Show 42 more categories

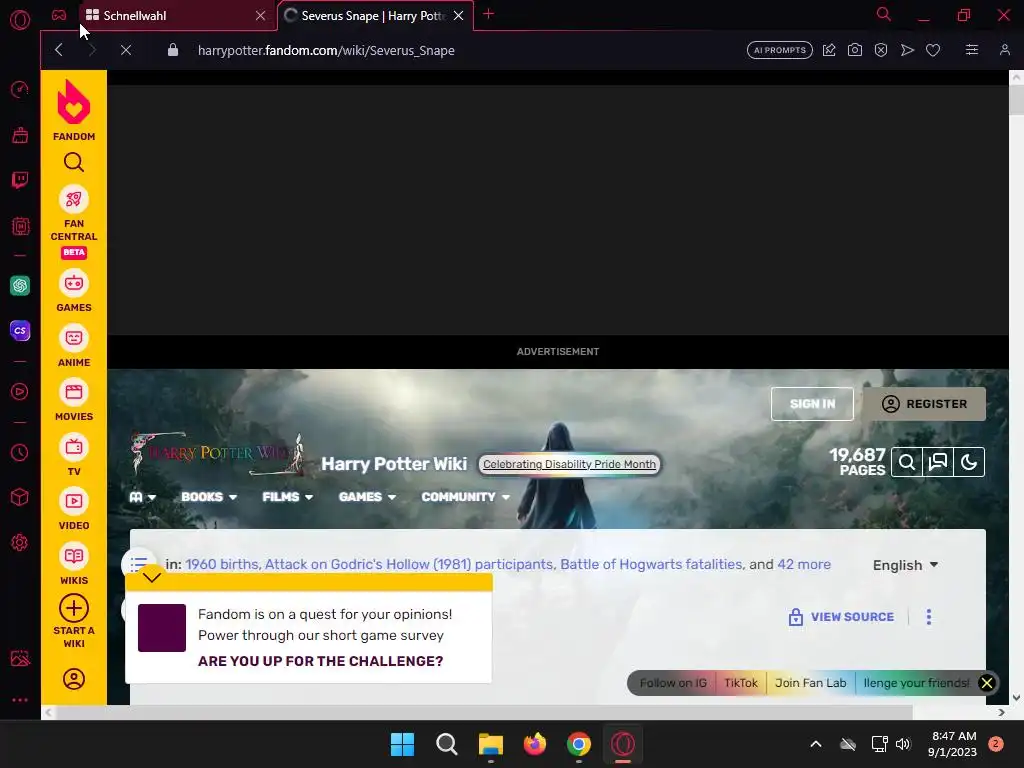804,564
